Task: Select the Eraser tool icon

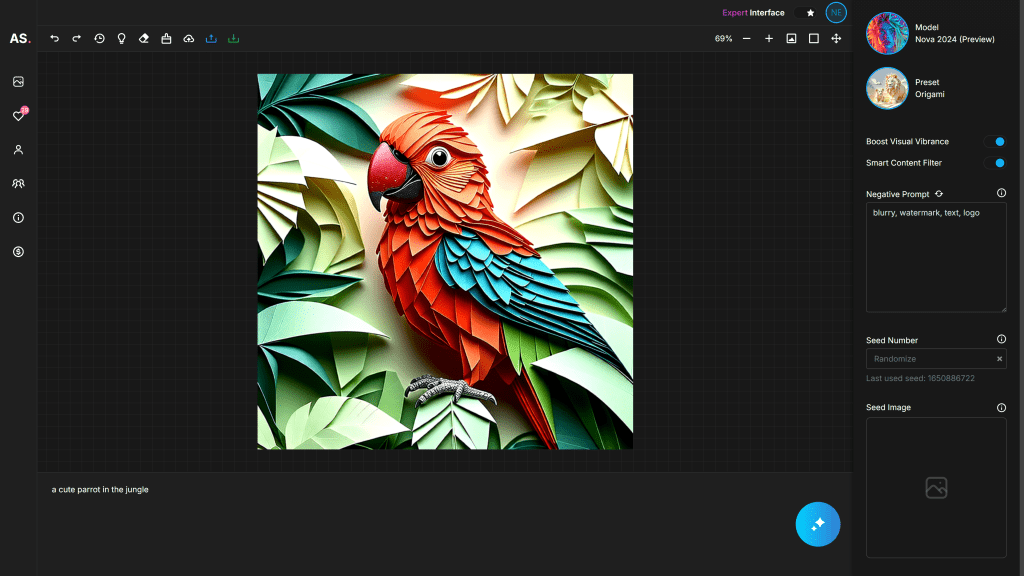Action: pyautogui.click(x=143, y=39)
